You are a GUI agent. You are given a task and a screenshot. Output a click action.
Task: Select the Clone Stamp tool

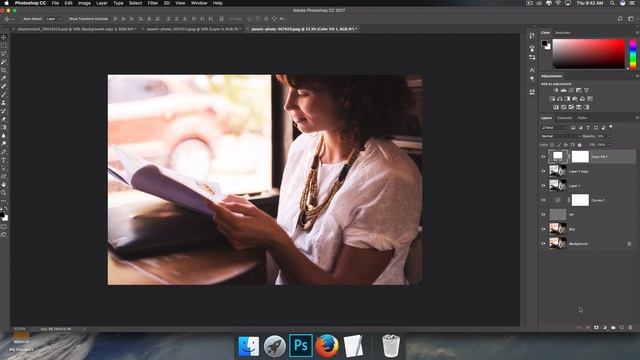(x=4, y=103)
